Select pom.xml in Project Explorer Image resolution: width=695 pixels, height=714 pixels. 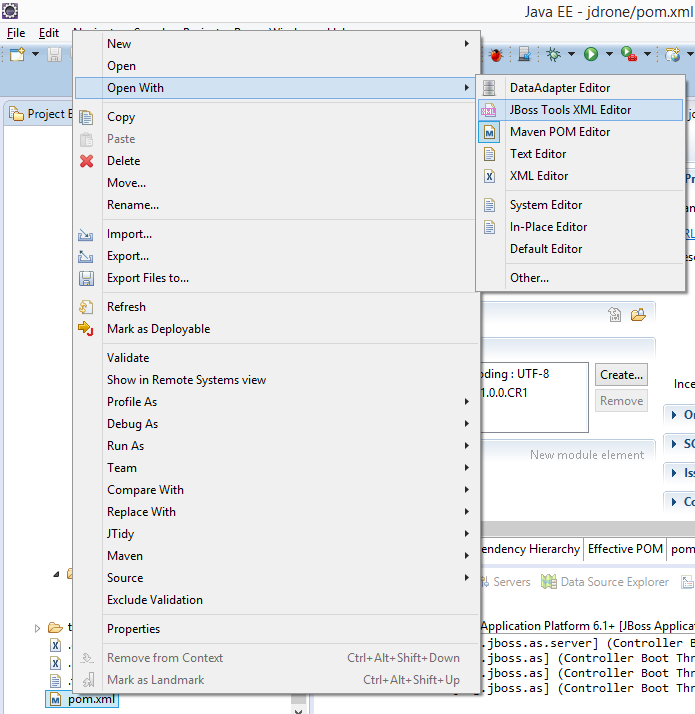[x=82, y=699]
